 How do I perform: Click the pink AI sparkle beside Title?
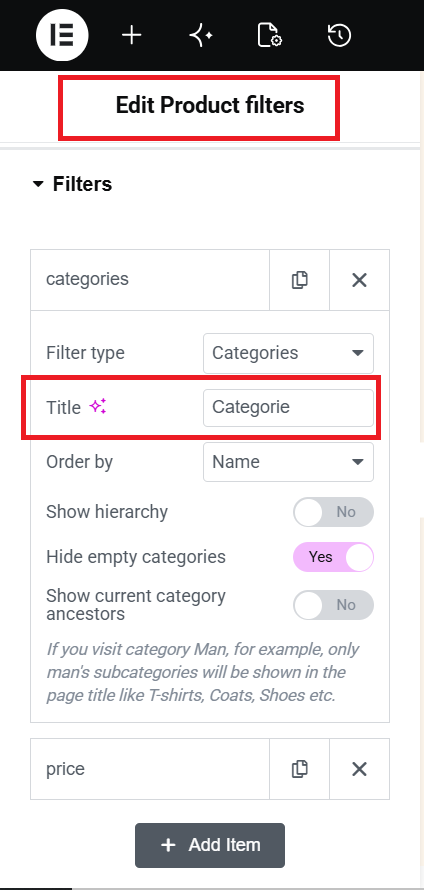tap(98, 406)
